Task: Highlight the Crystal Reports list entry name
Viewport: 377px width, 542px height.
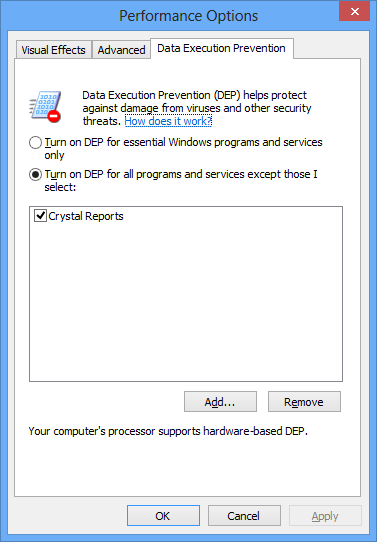Action: 86,216
